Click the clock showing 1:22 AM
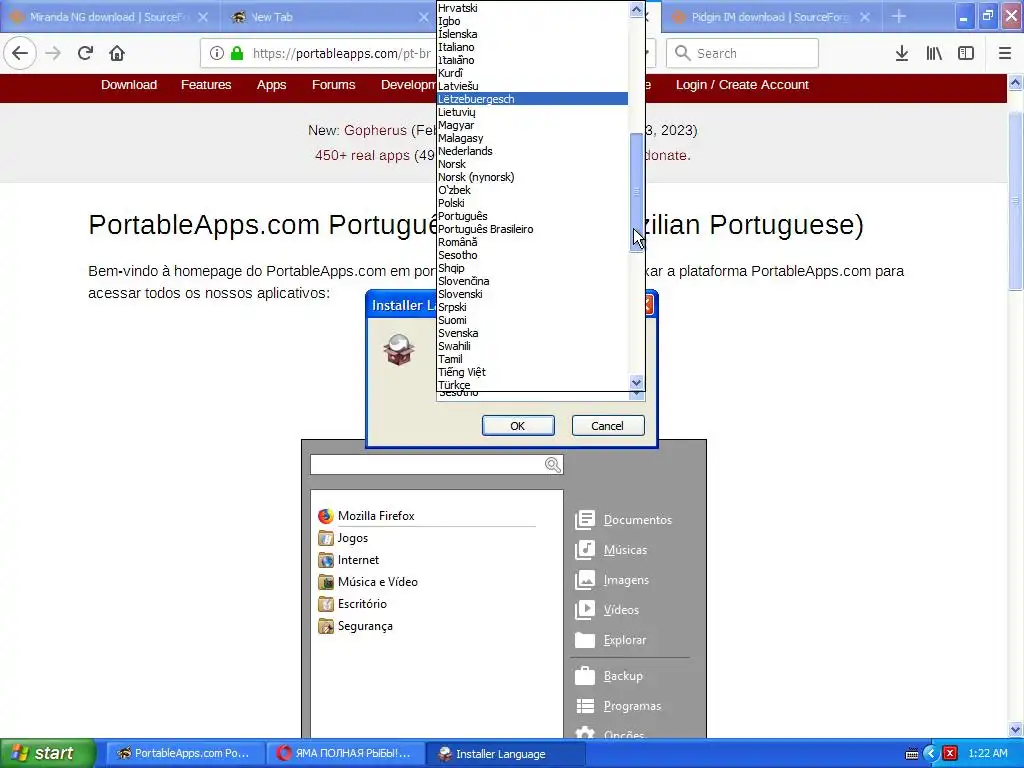This screenshot has width=1024, height=768. tap(987, 754)
